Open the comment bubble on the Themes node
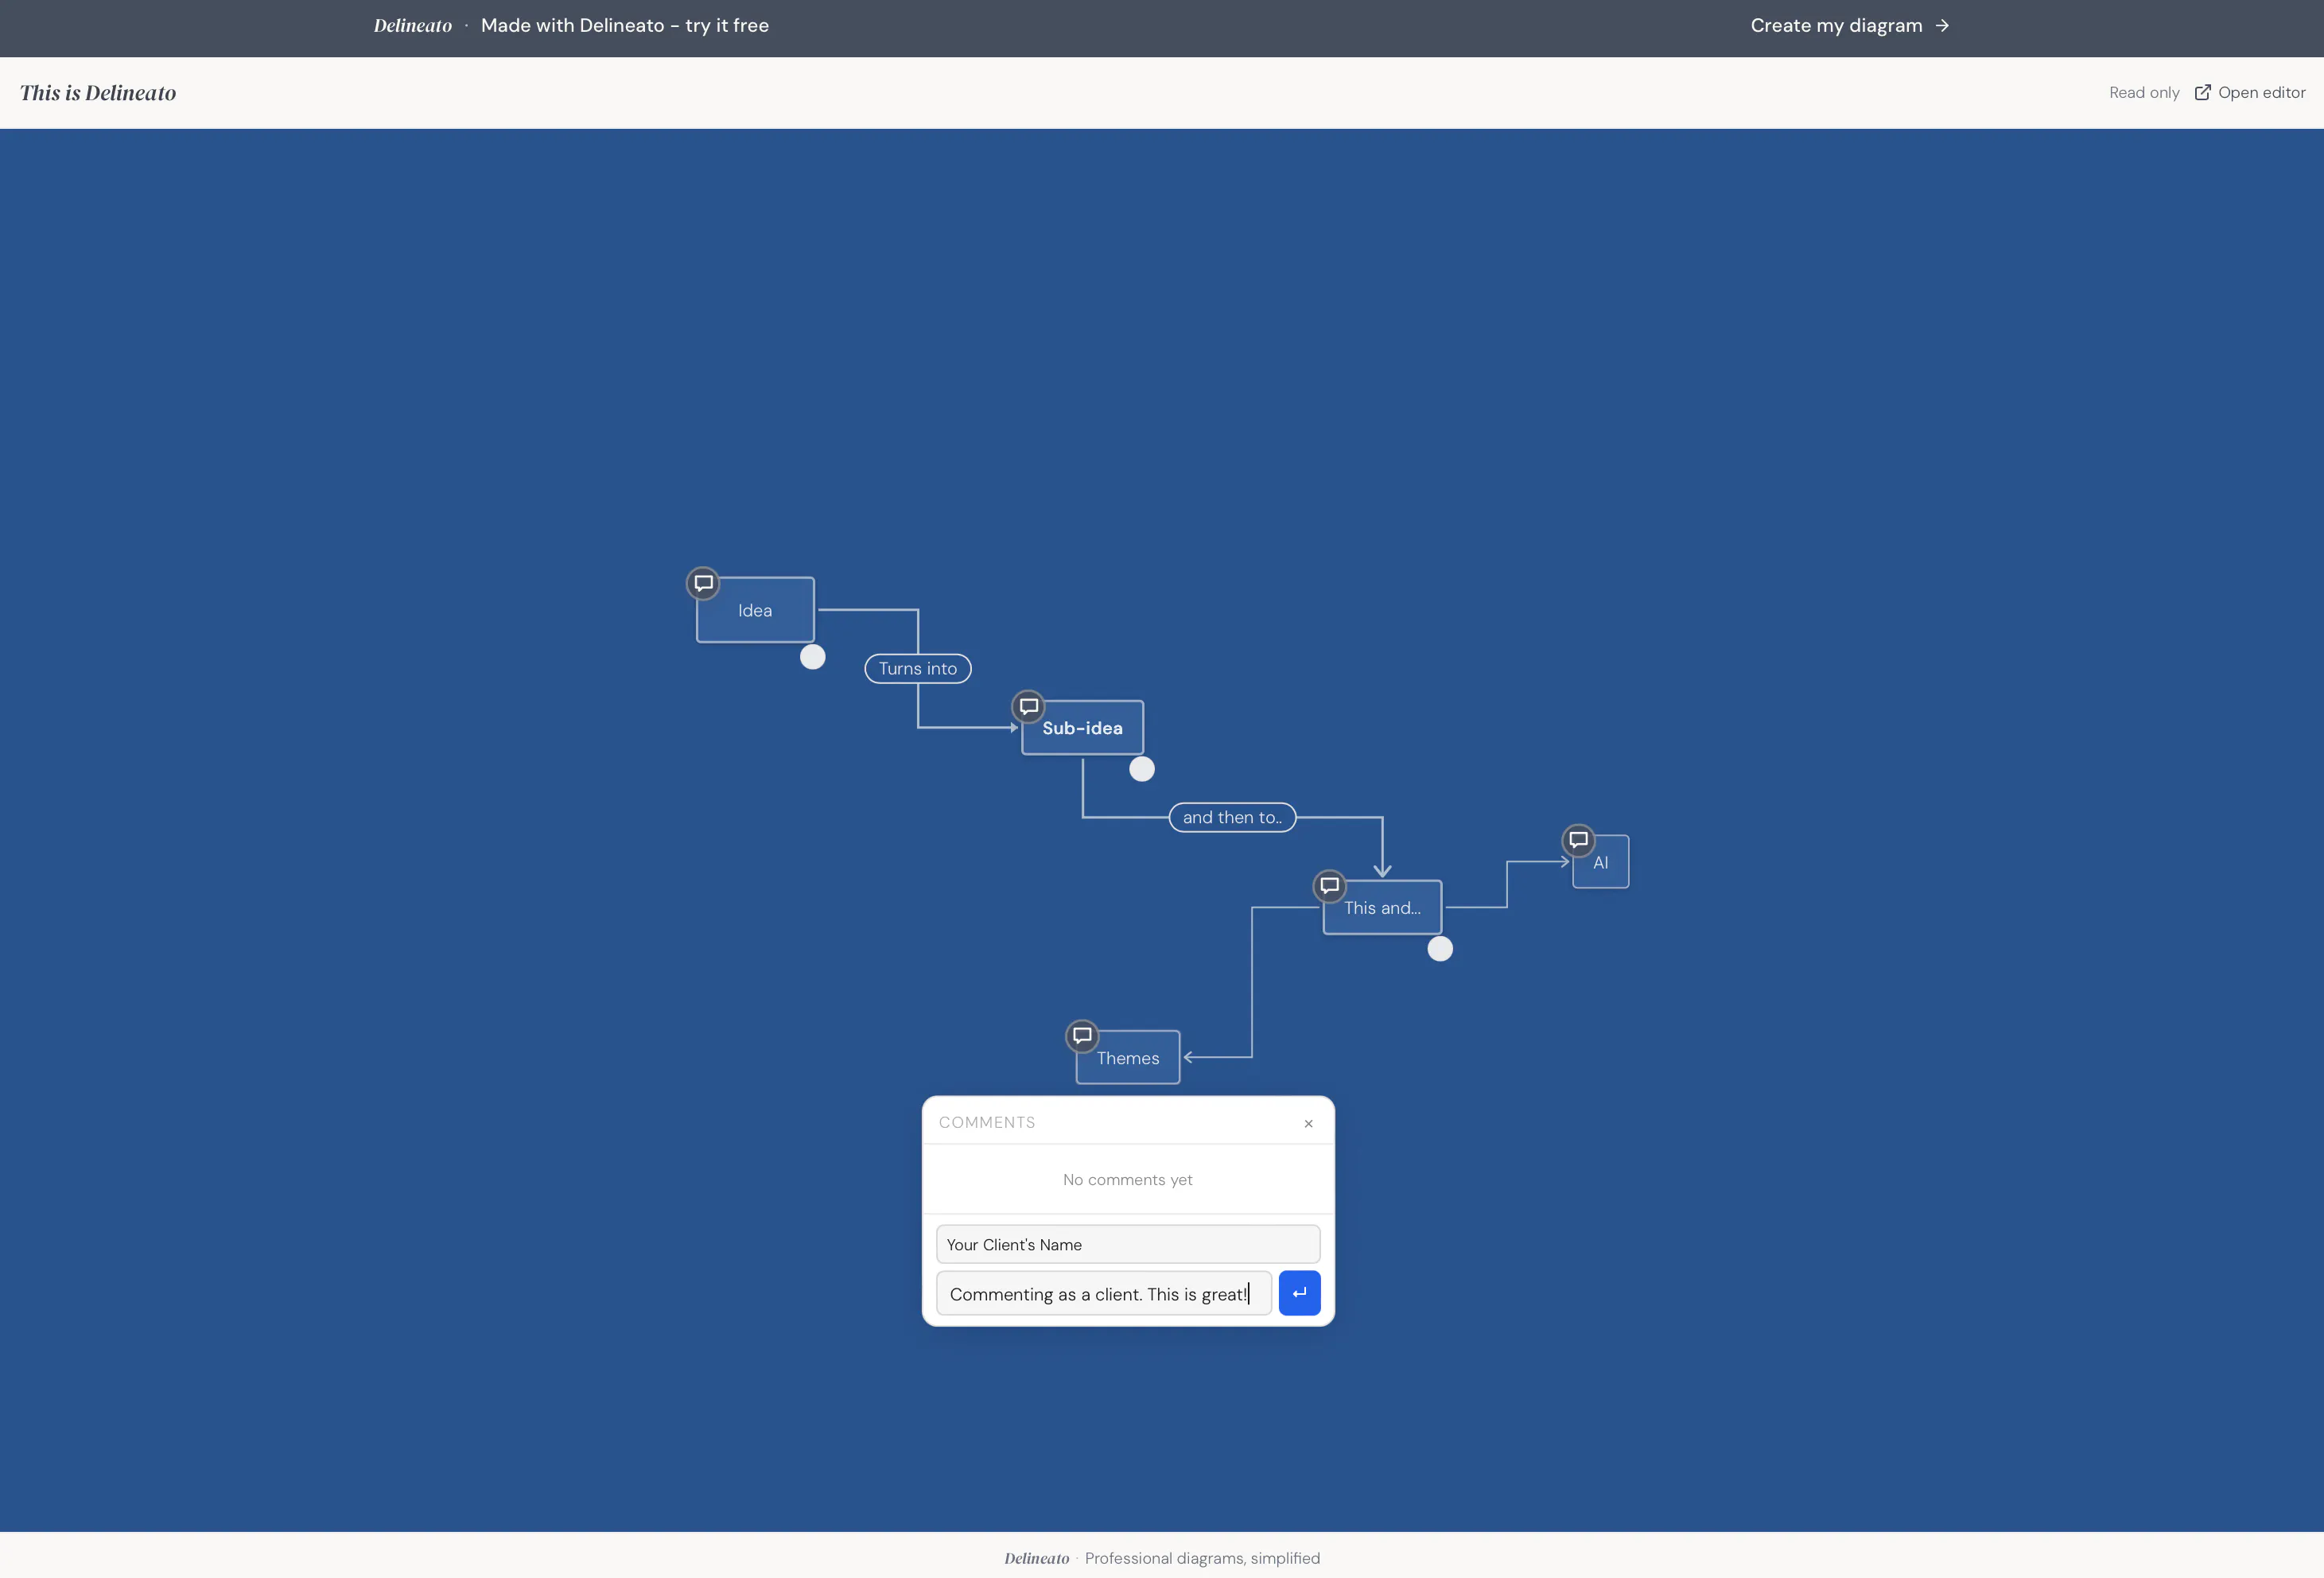This screenshot has height=1578, width=2324. (1082, 1035)
